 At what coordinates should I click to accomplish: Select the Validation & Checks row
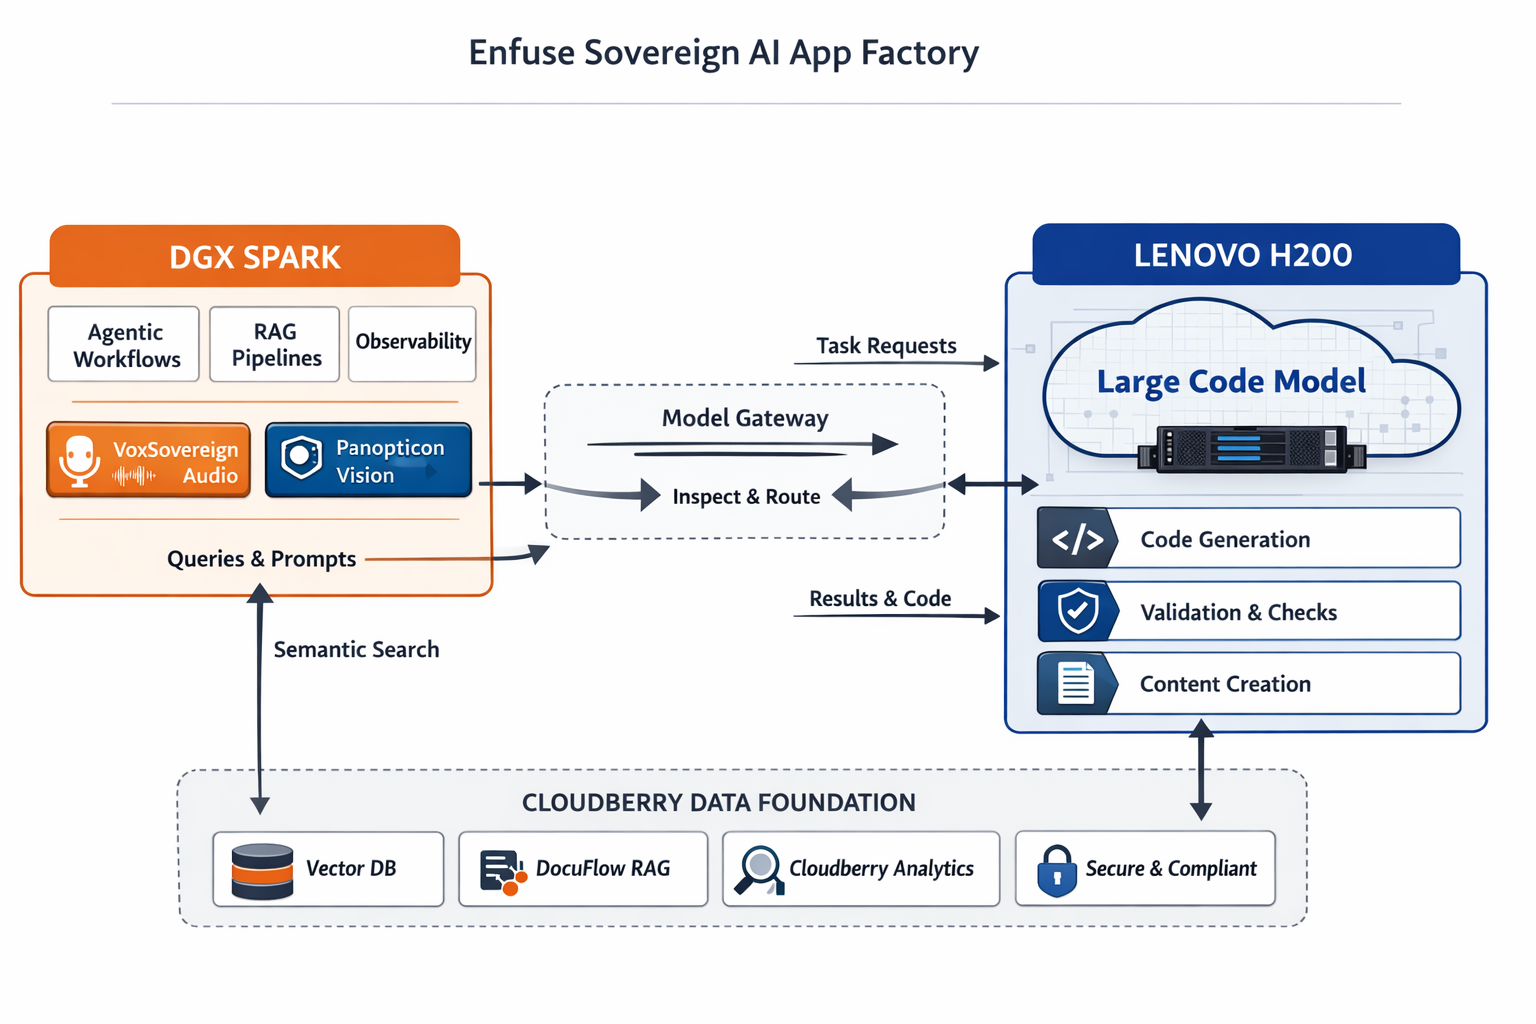tap(1249, 611)
